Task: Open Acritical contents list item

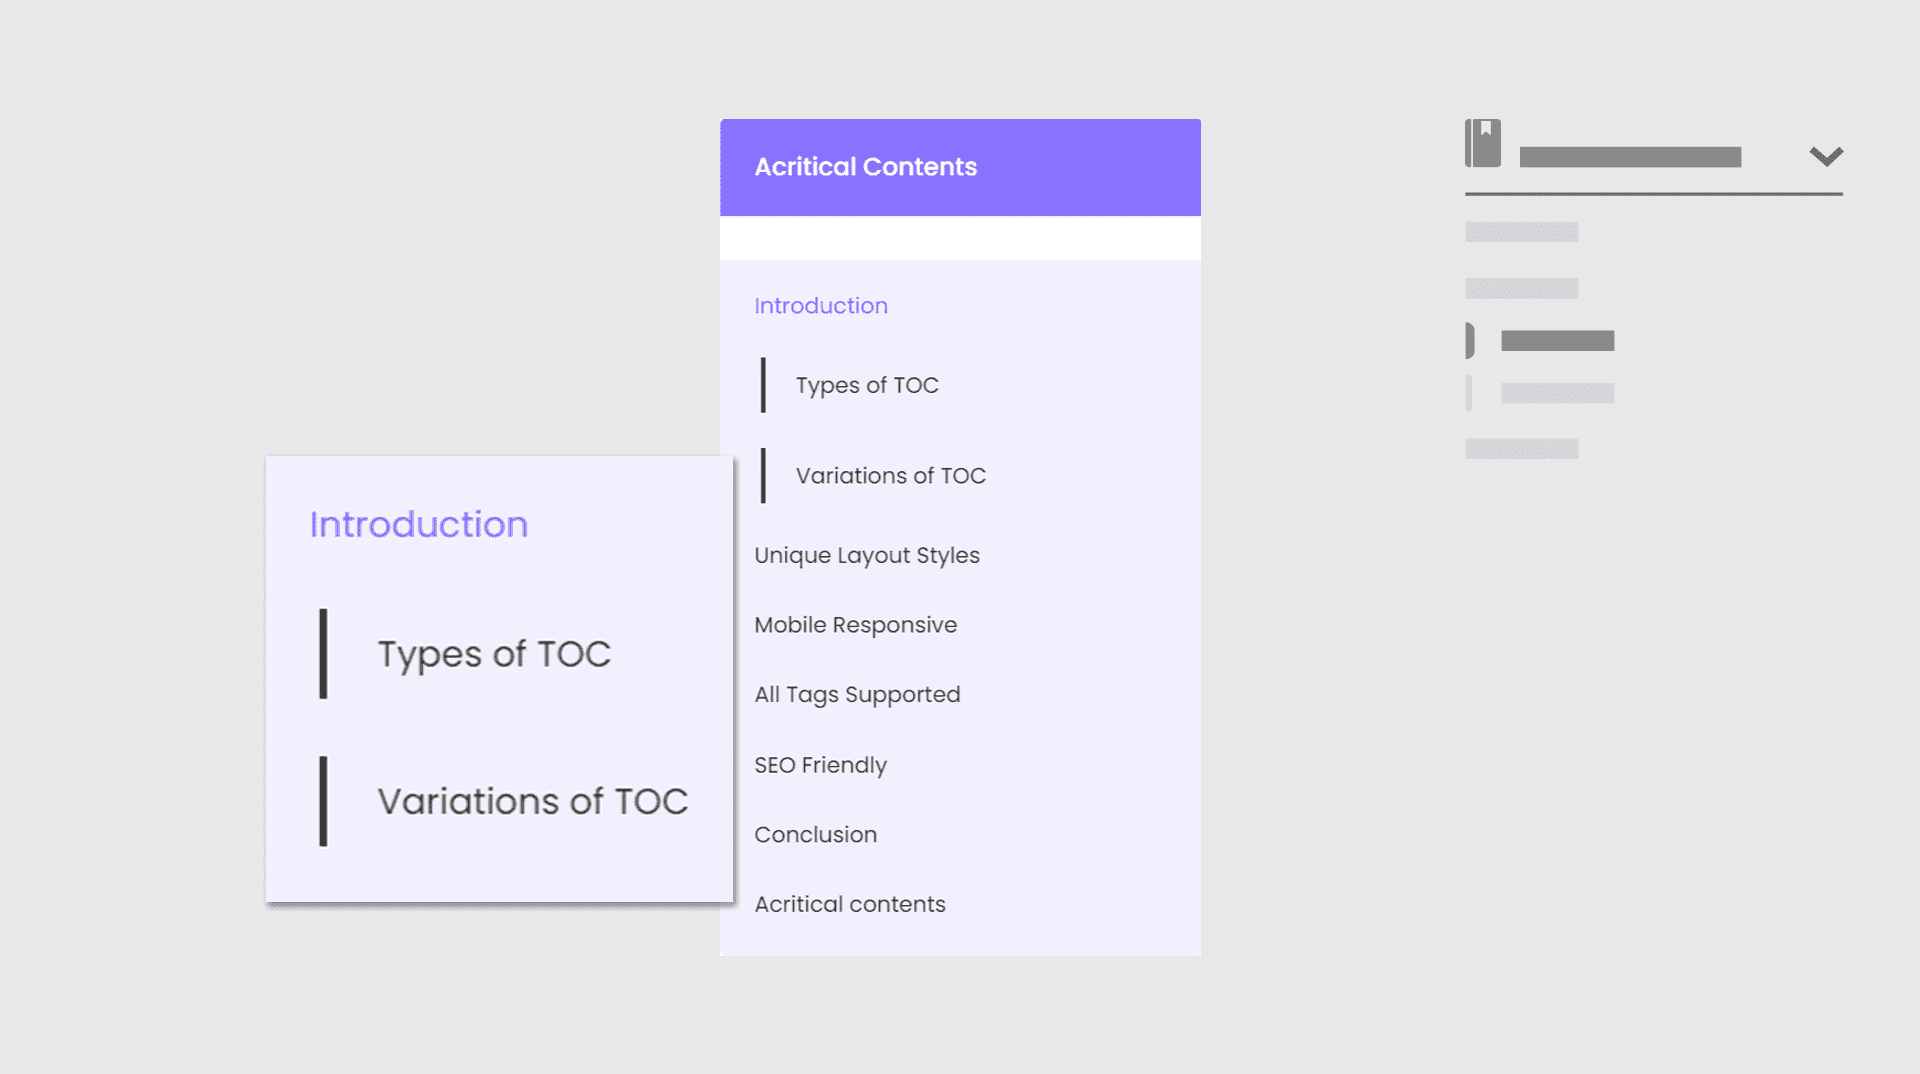Action: pos(849,904)
